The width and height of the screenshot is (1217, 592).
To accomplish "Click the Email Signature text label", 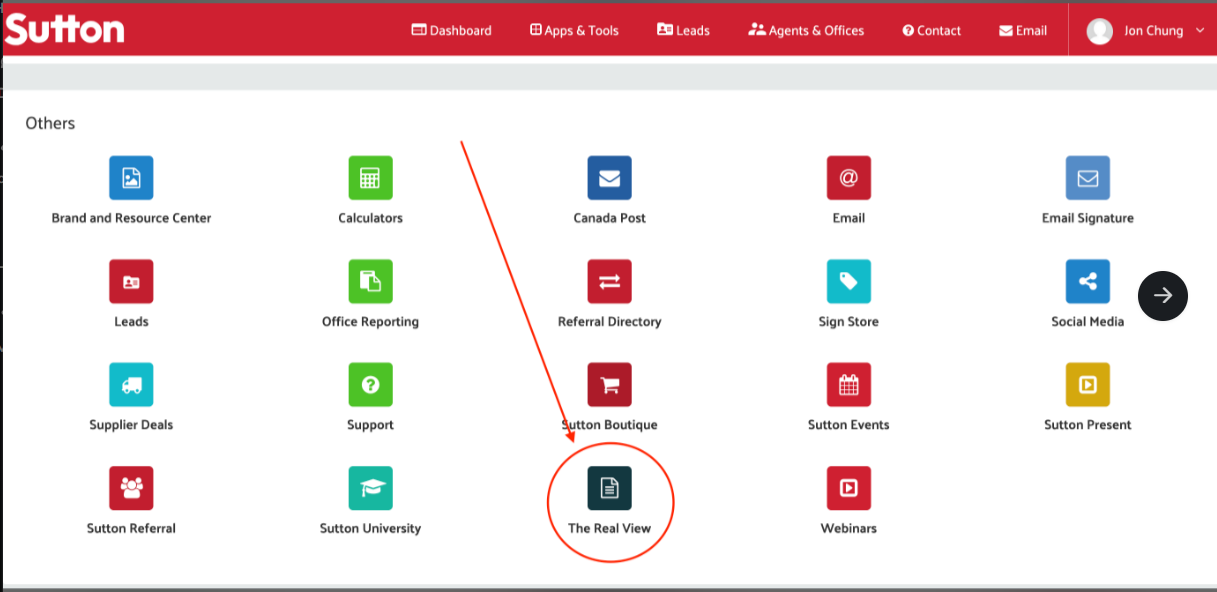I will [x=1087, y=218].
